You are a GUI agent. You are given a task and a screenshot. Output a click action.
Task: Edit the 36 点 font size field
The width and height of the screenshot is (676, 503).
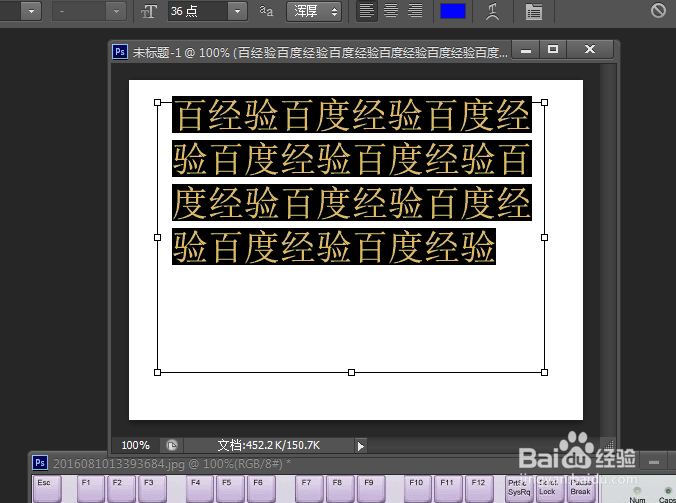tap(198, 11)
